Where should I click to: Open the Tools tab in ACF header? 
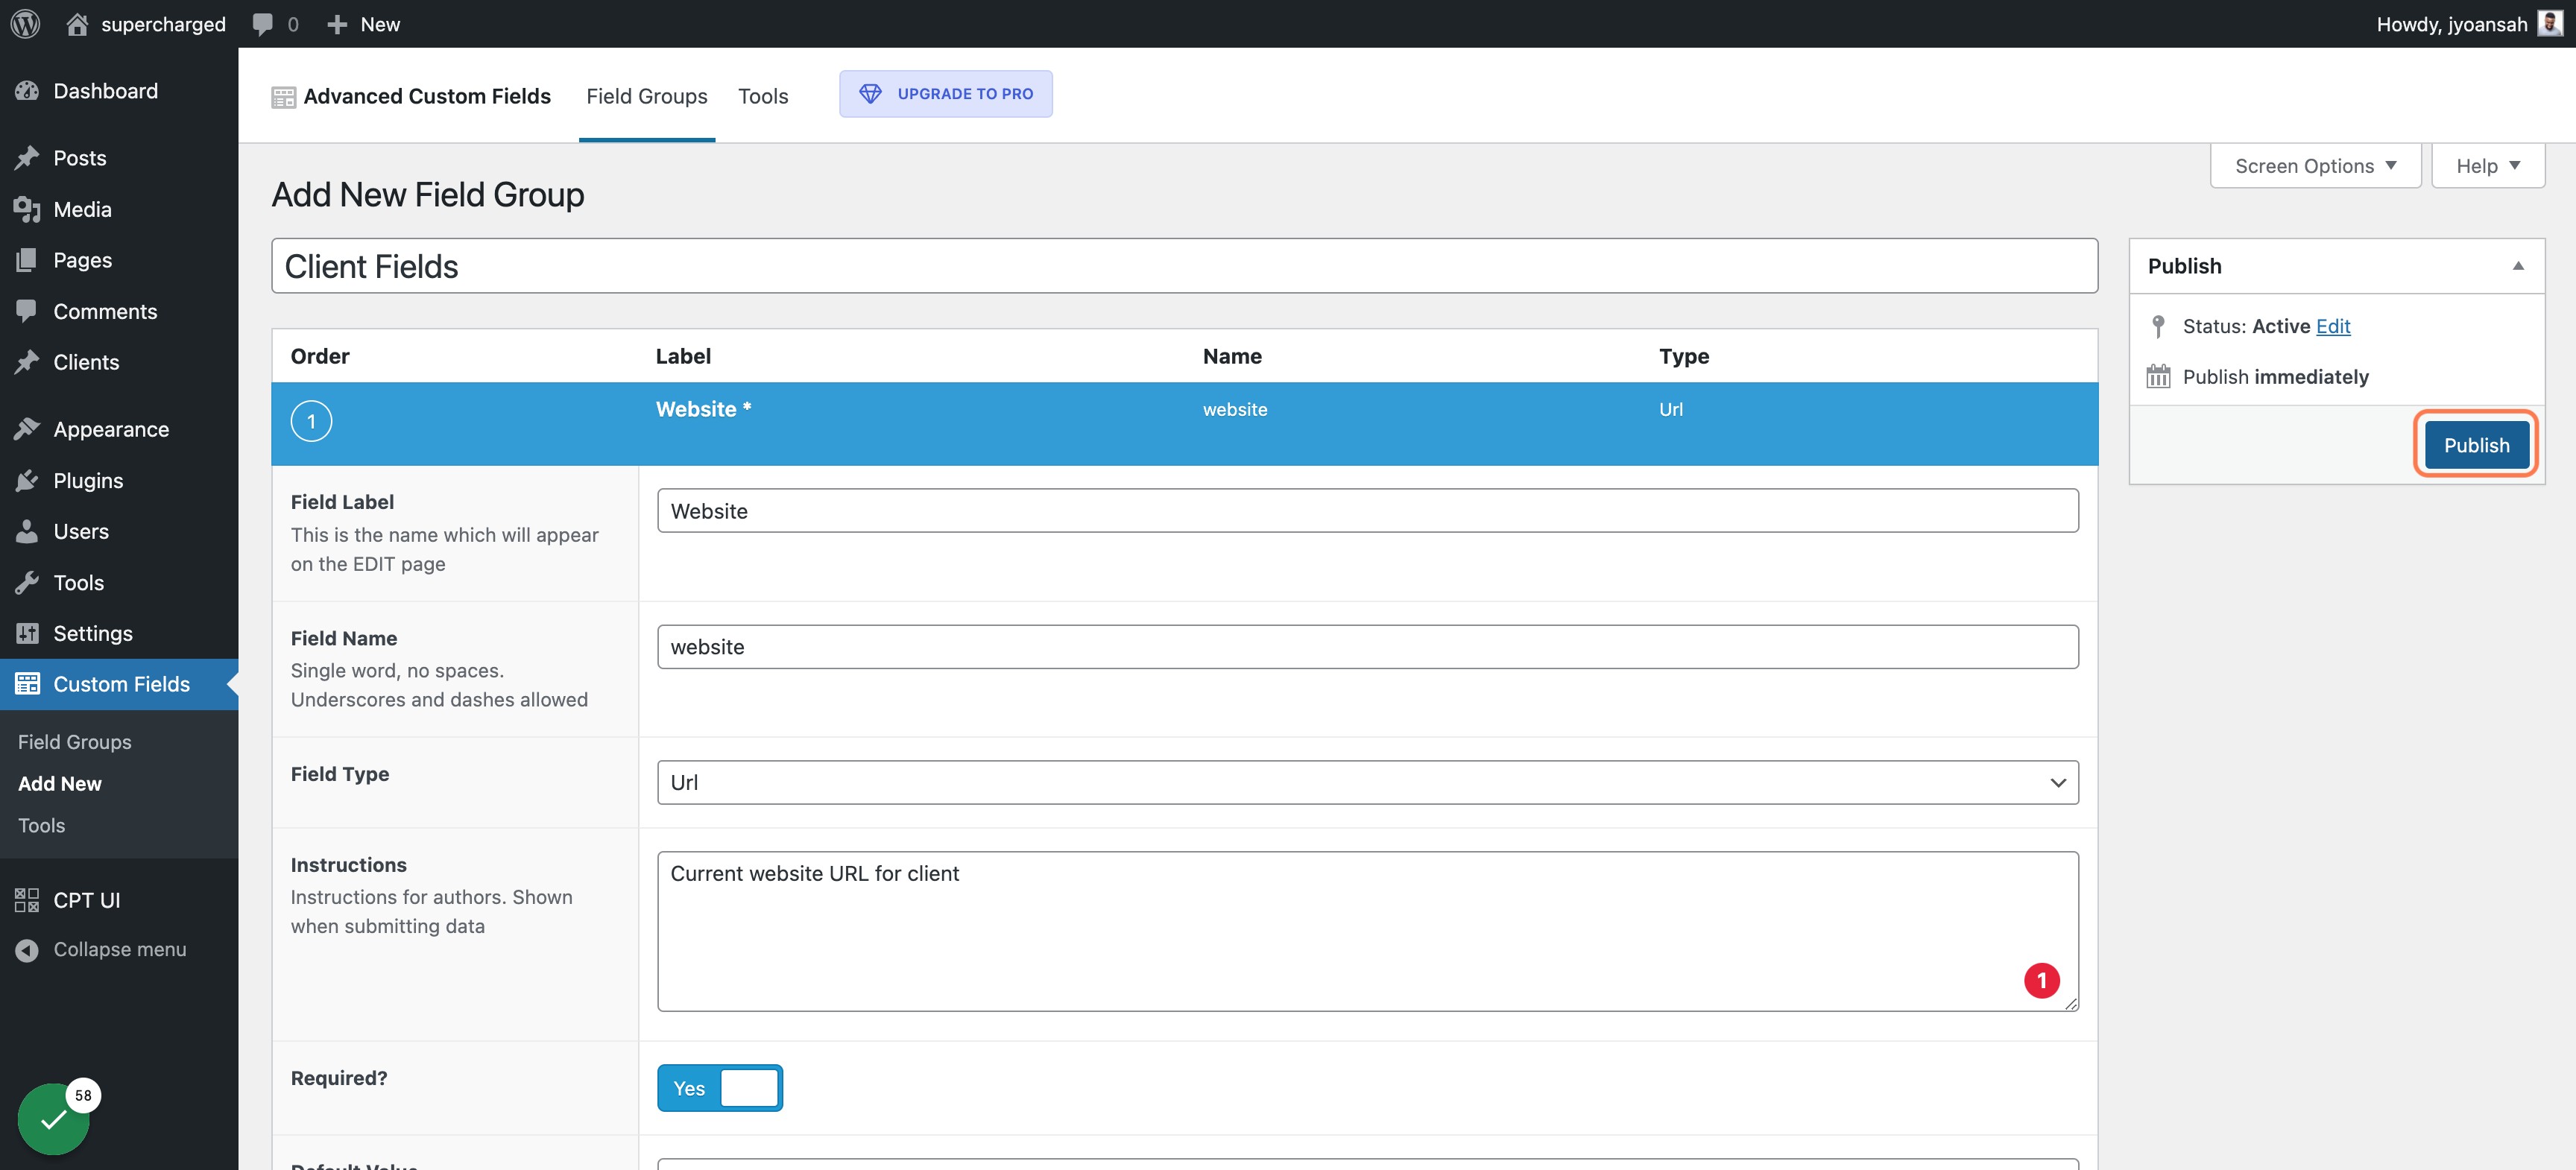coord(763,96)
